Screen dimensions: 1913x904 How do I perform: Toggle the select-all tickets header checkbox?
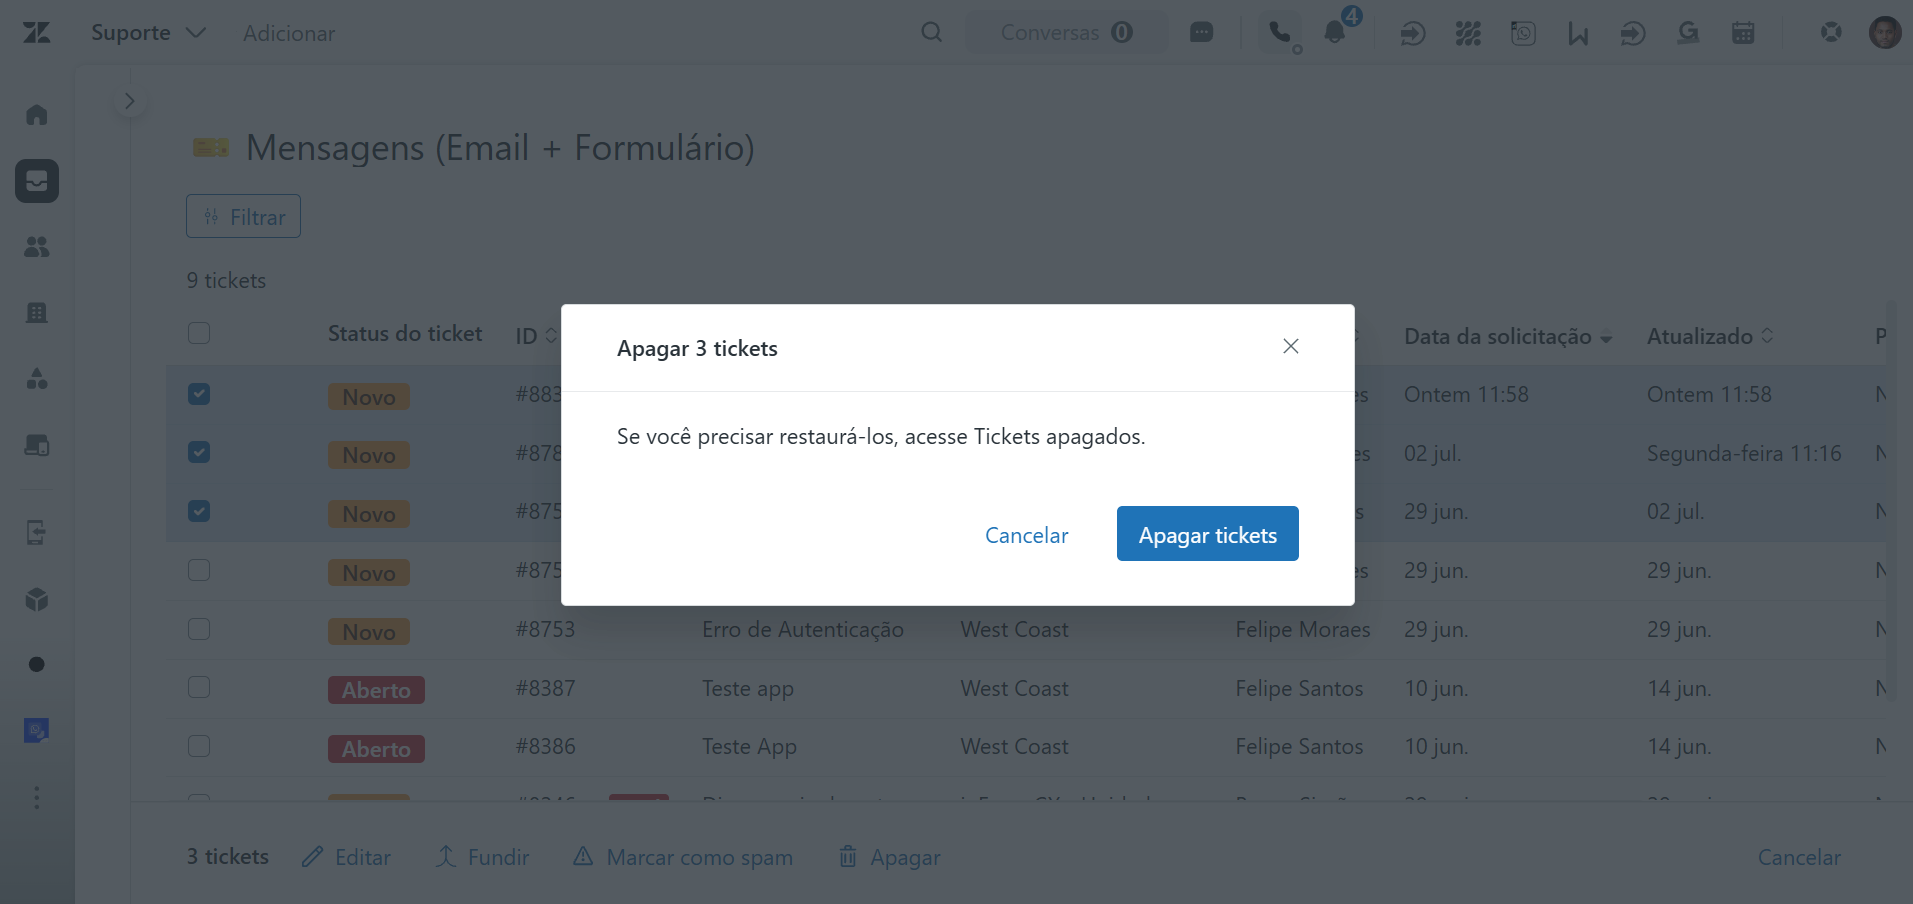pyautogui.click(x=199, y=333)
